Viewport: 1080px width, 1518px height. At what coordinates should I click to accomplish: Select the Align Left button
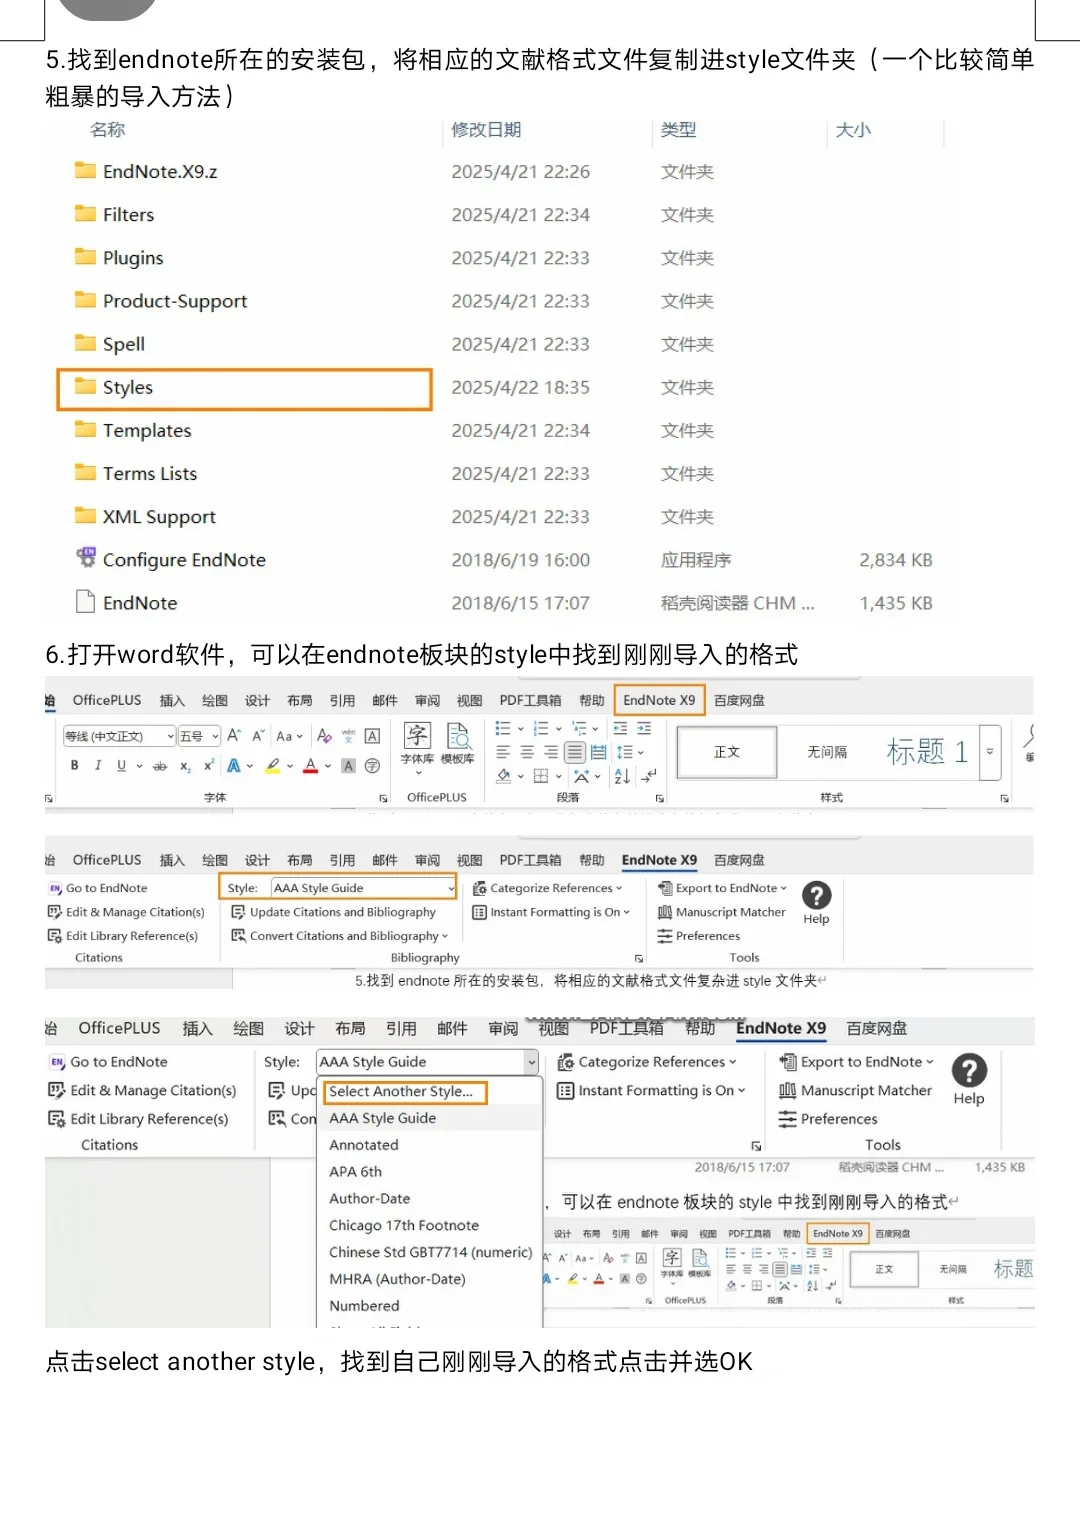pyautogui.click(x=503, y=752)
